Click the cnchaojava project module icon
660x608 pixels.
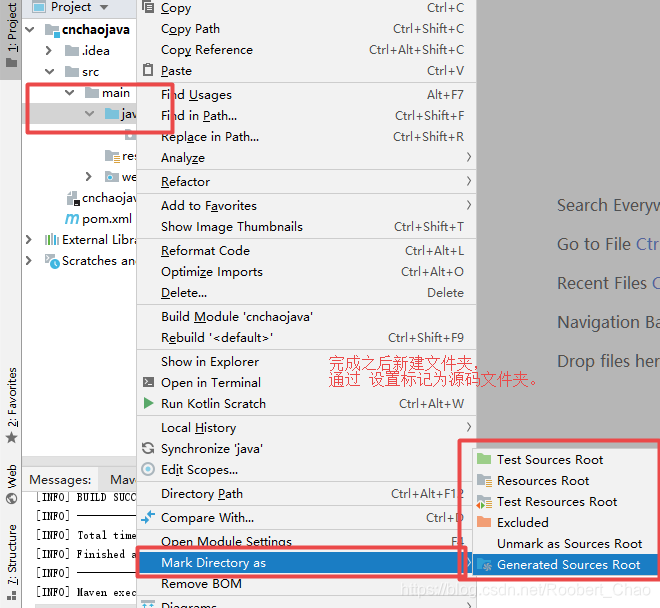click(52, 30)
